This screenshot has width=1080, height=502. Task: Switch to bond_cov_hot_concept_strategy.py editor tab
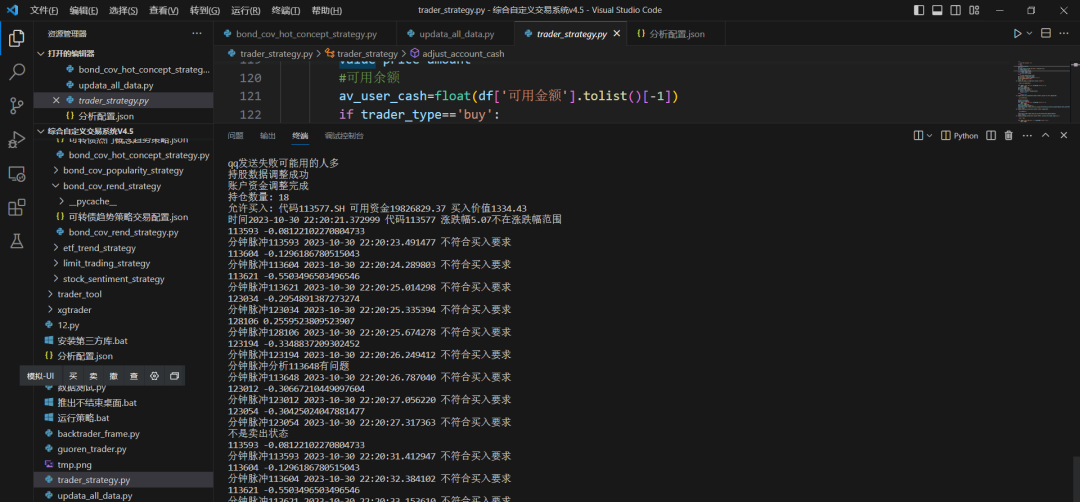click(x=305, y=34)
